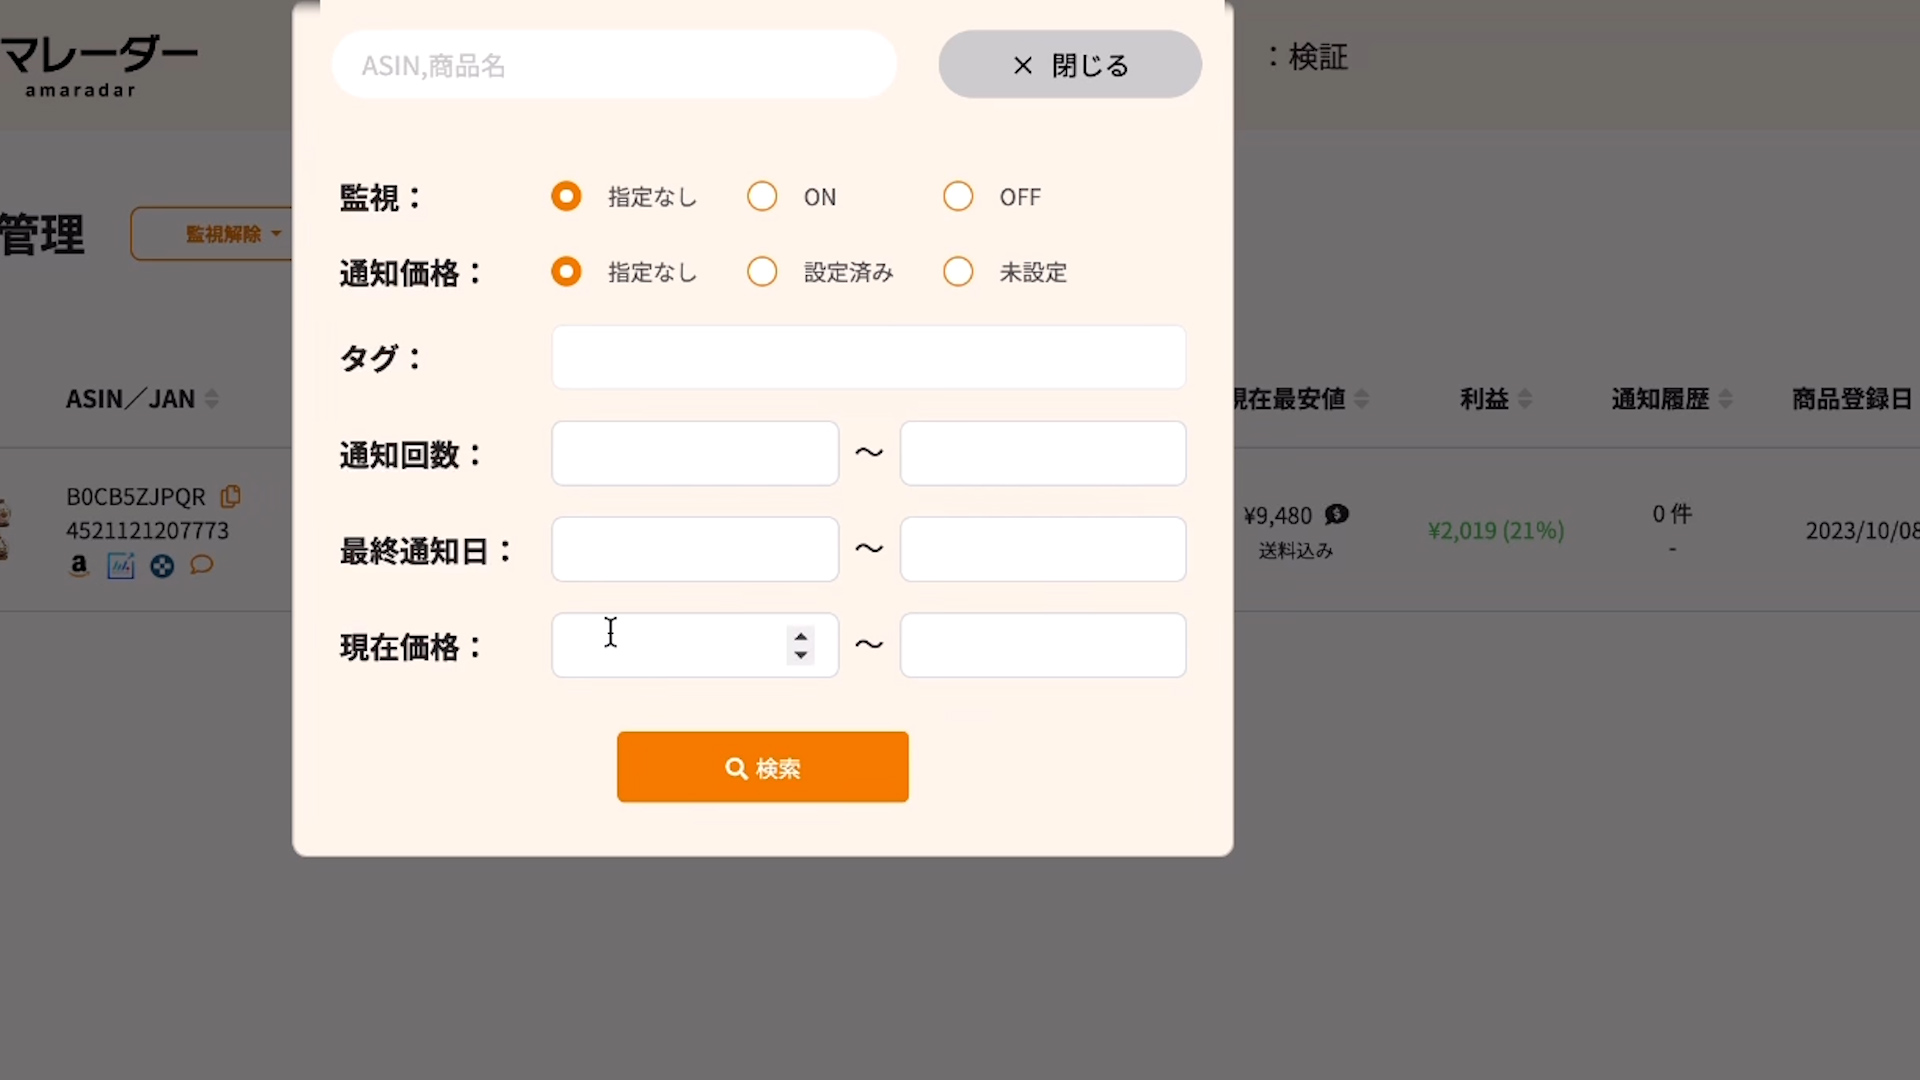
Task: Open the price chart graph icon
Action: click(121, 566)
